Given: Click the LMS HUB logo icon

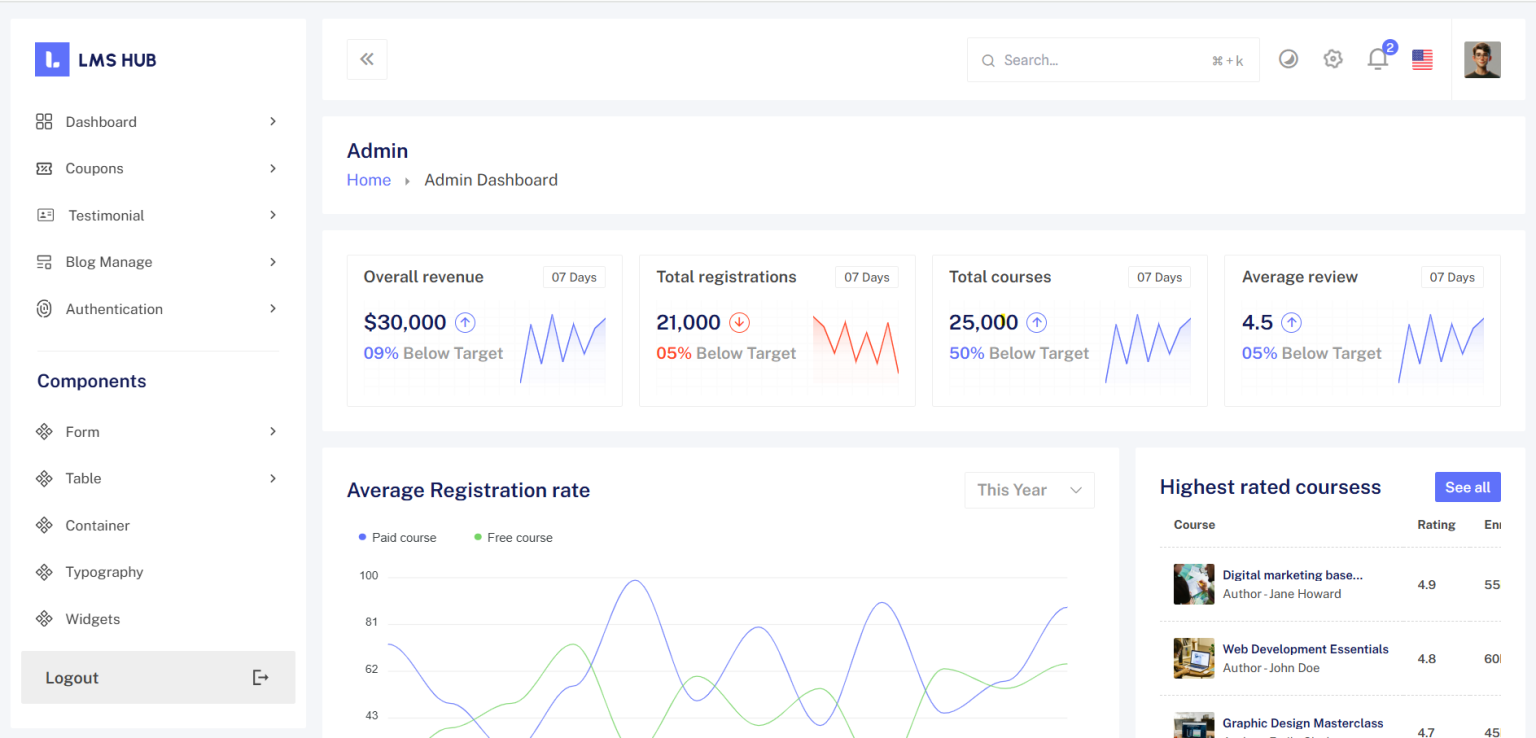Looking at the screenshot, I should pos(52,59).
